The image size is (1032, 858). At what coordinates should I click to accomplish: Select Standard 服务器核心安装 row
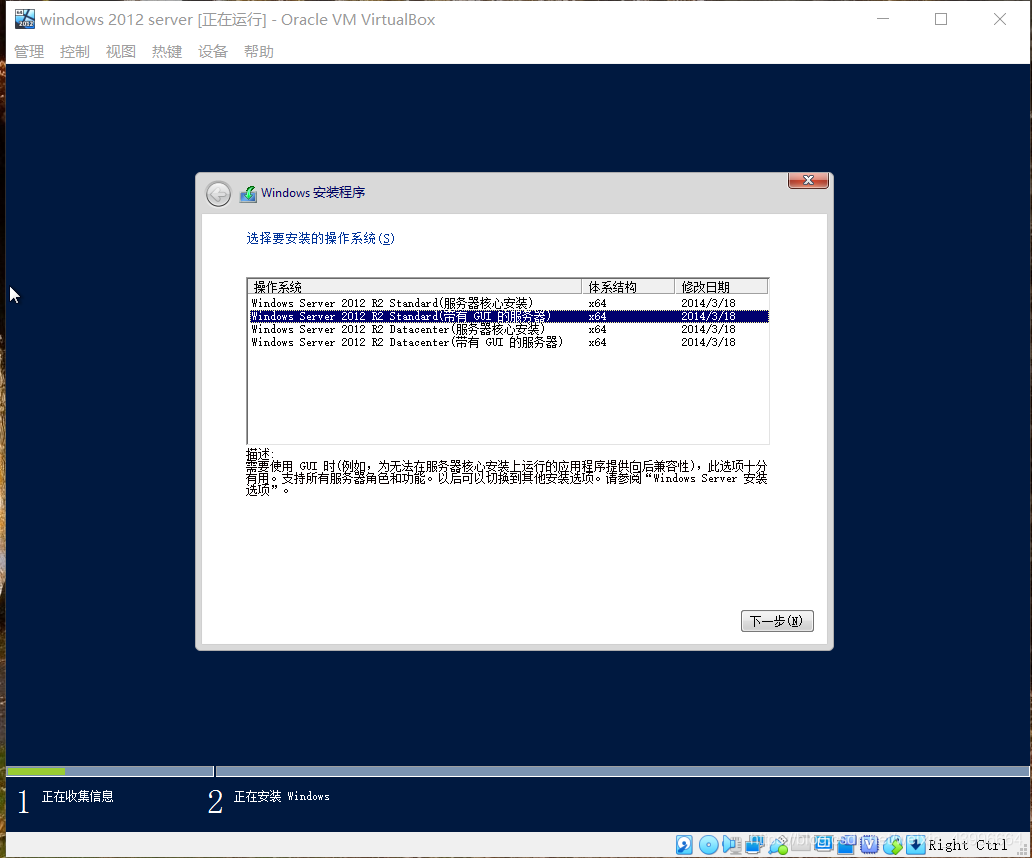(x=508, y=303)
